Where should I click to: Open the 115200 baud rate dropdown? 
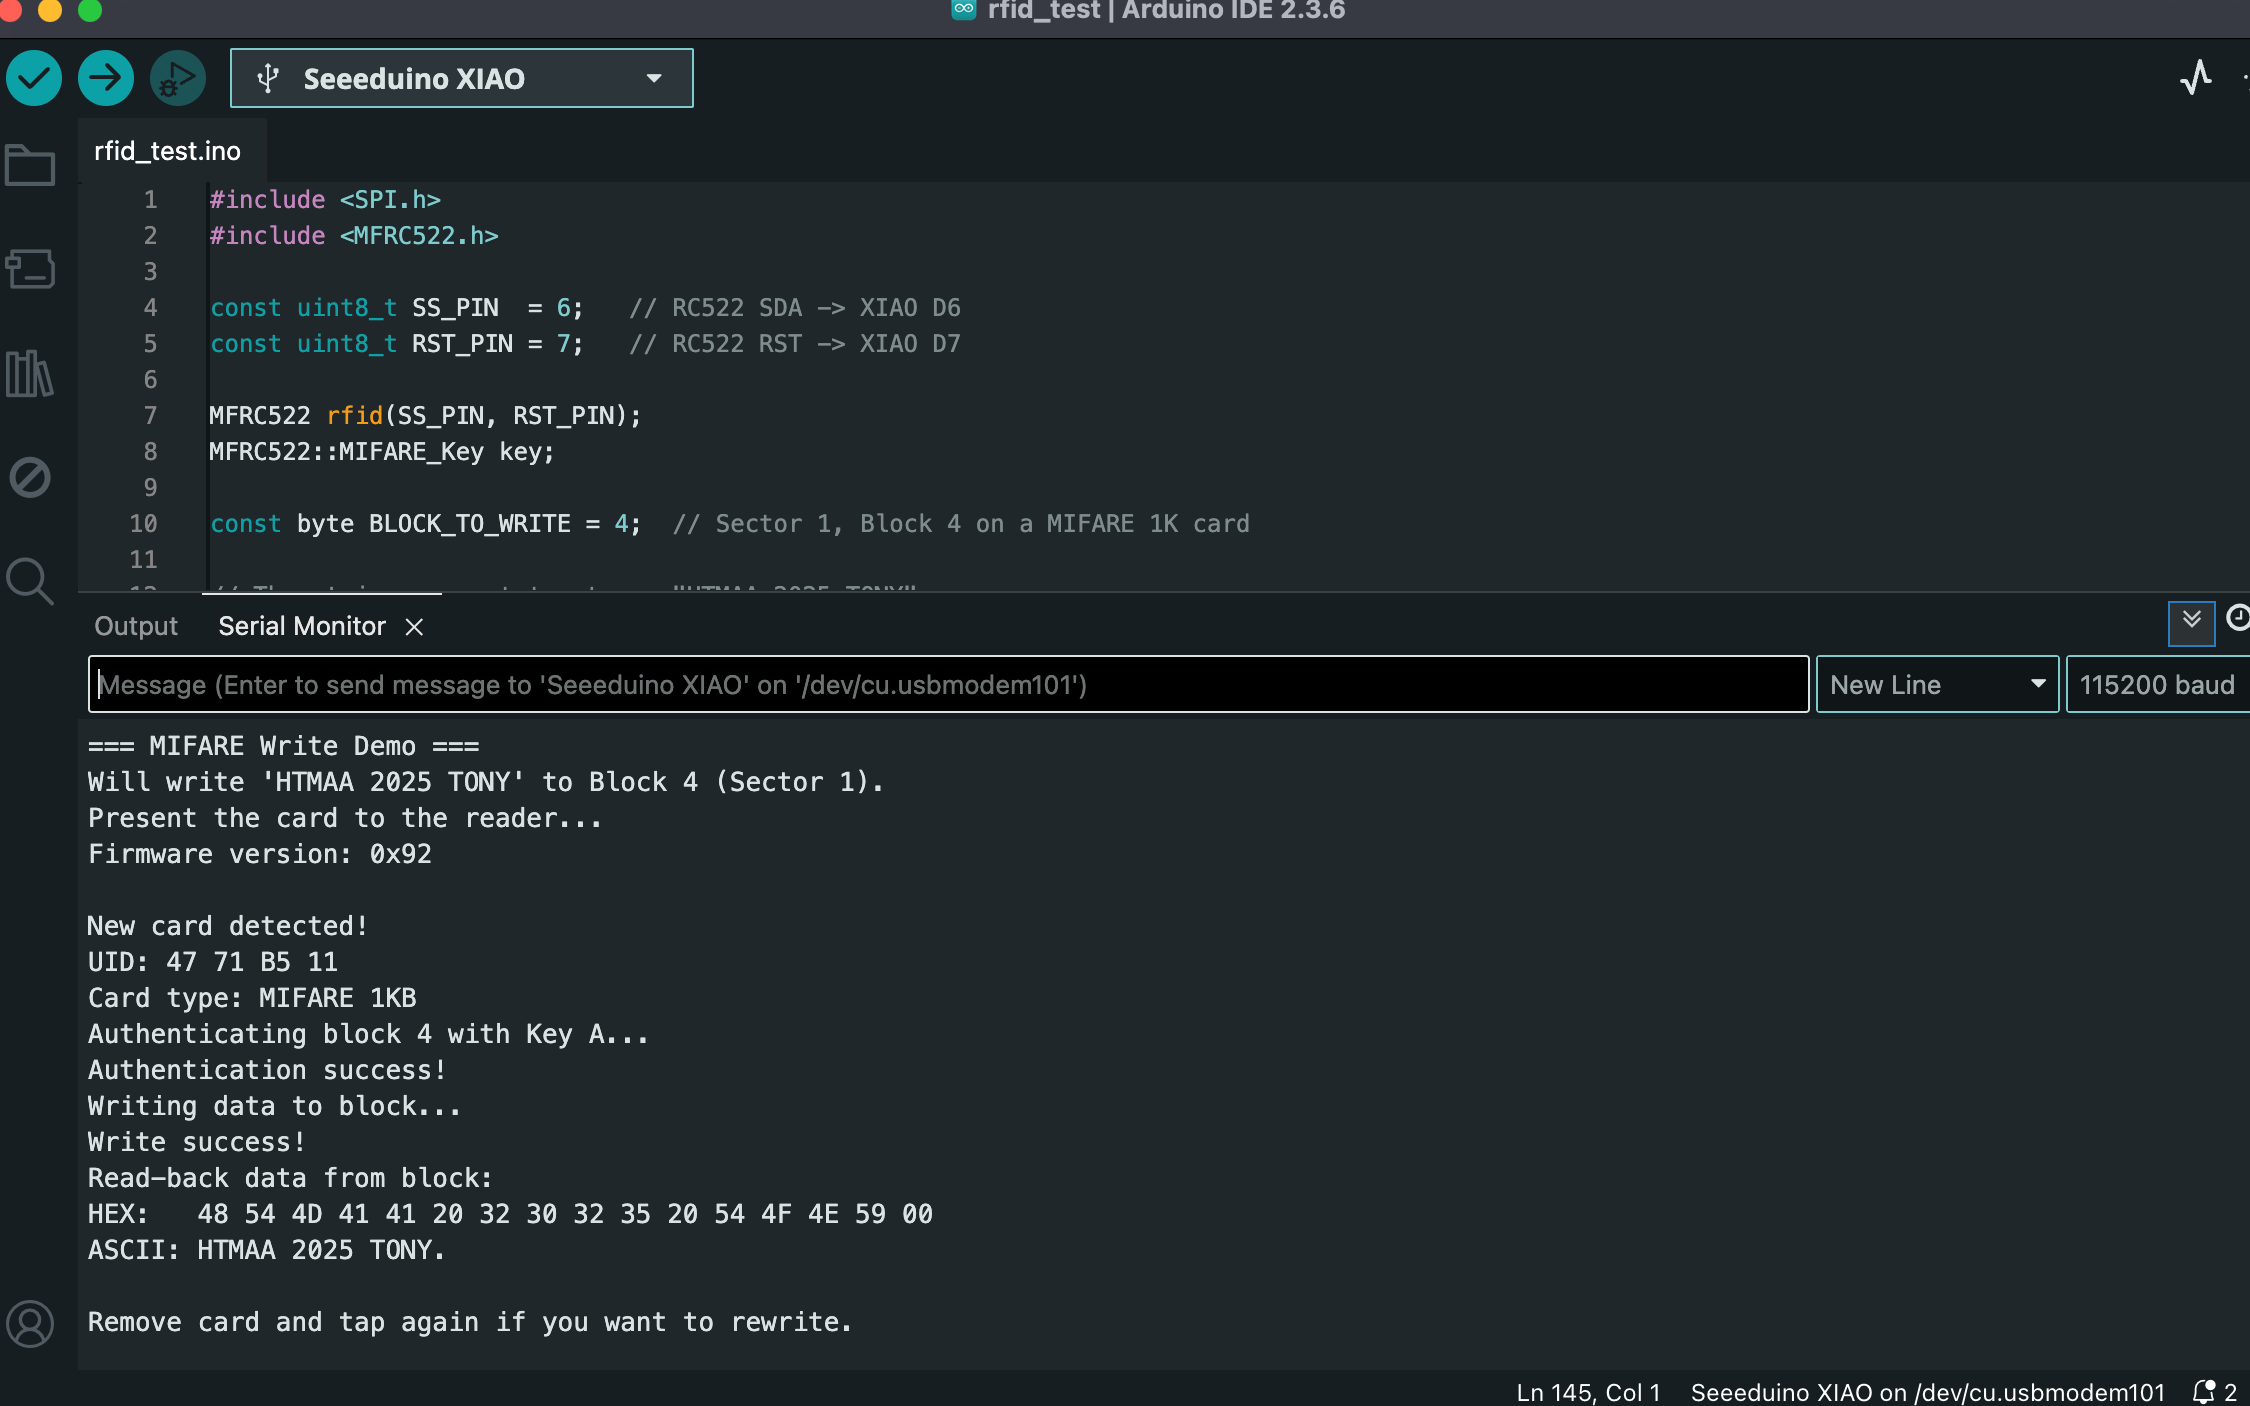pos(2157,684)
